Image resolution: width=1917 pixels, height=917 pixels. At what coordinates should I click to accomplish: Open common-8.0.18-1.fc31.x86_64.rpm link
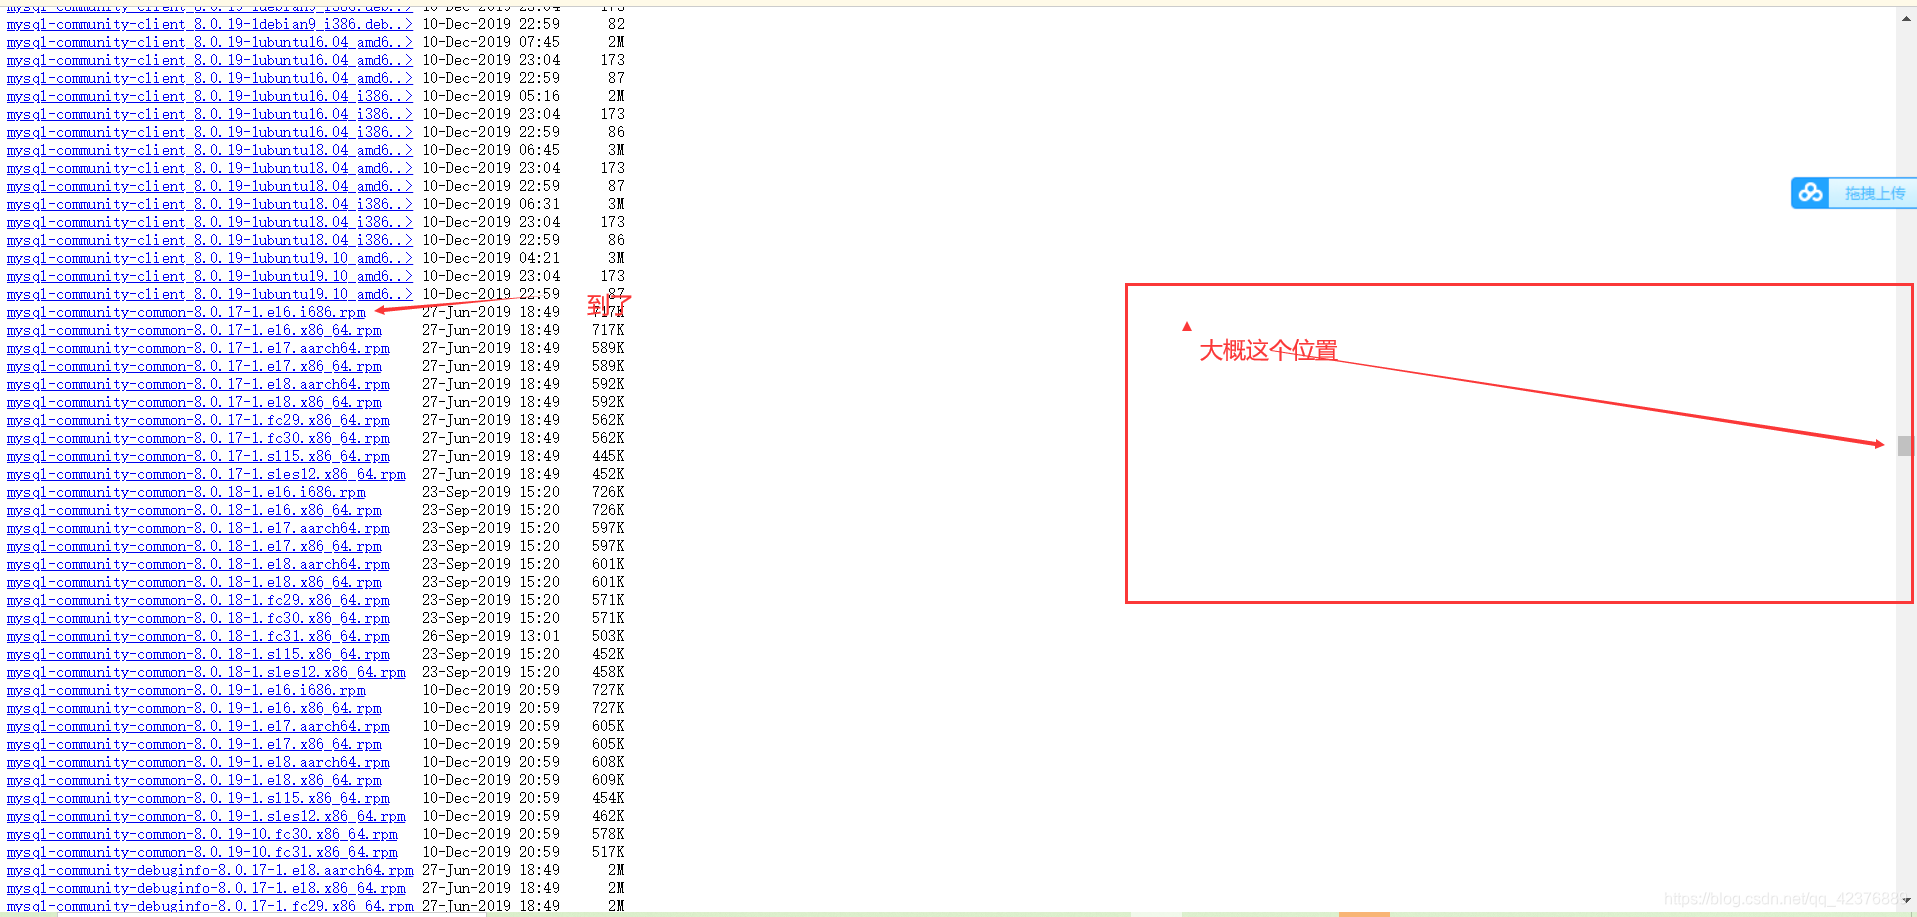198,636
